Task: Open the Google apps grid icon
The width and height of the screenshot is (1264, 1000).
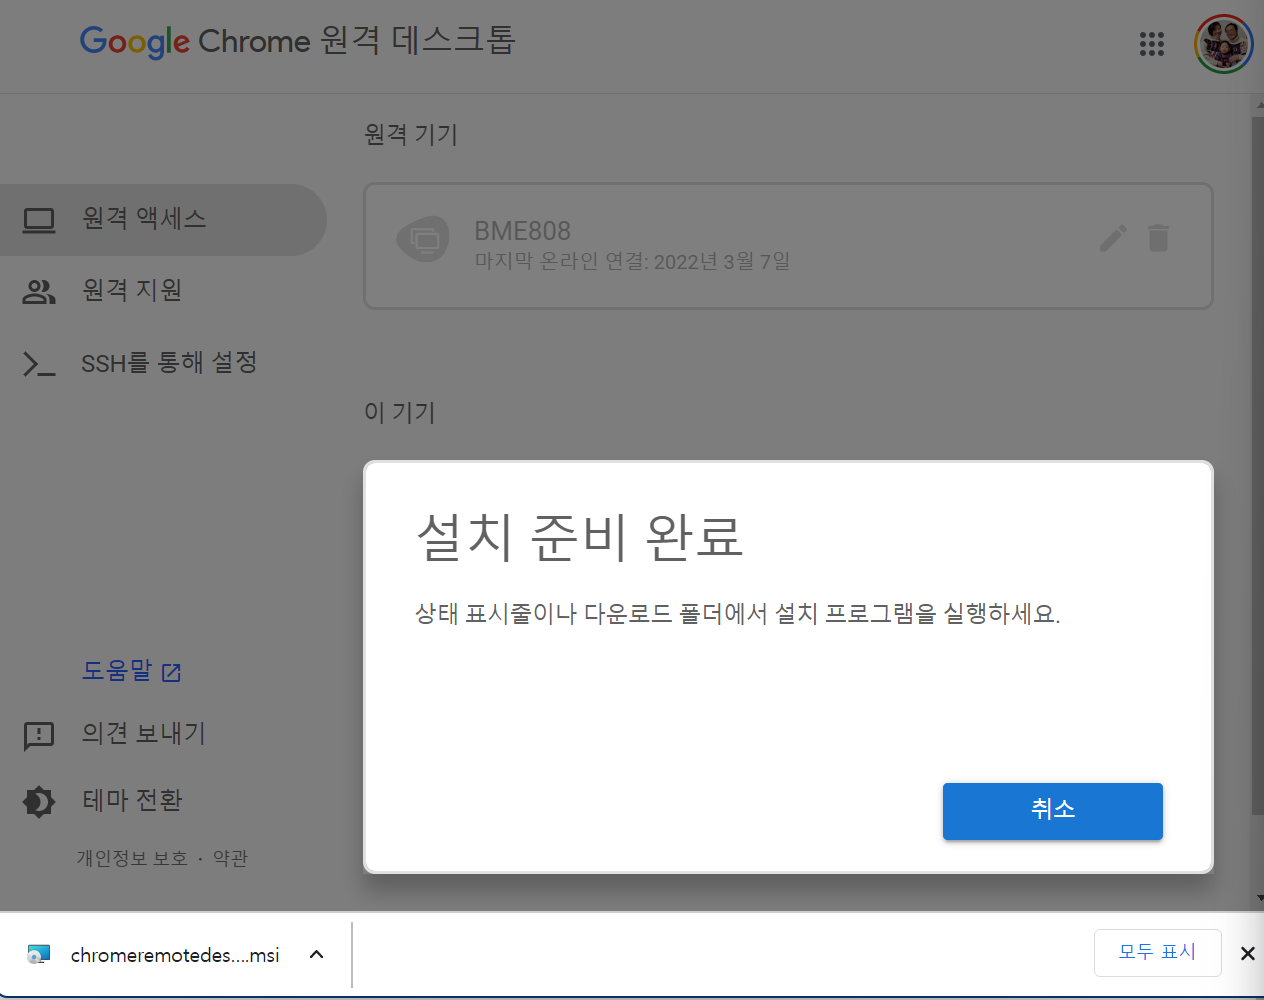Action: (x=1152, y=44)
